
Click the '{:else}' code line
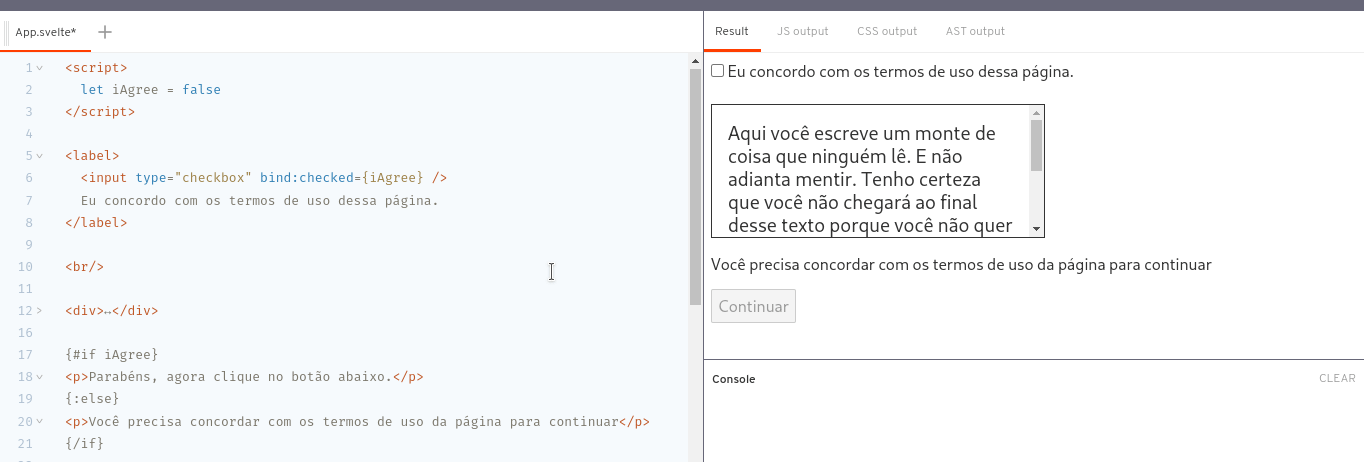pyautogui.click(x=92, y=399)
